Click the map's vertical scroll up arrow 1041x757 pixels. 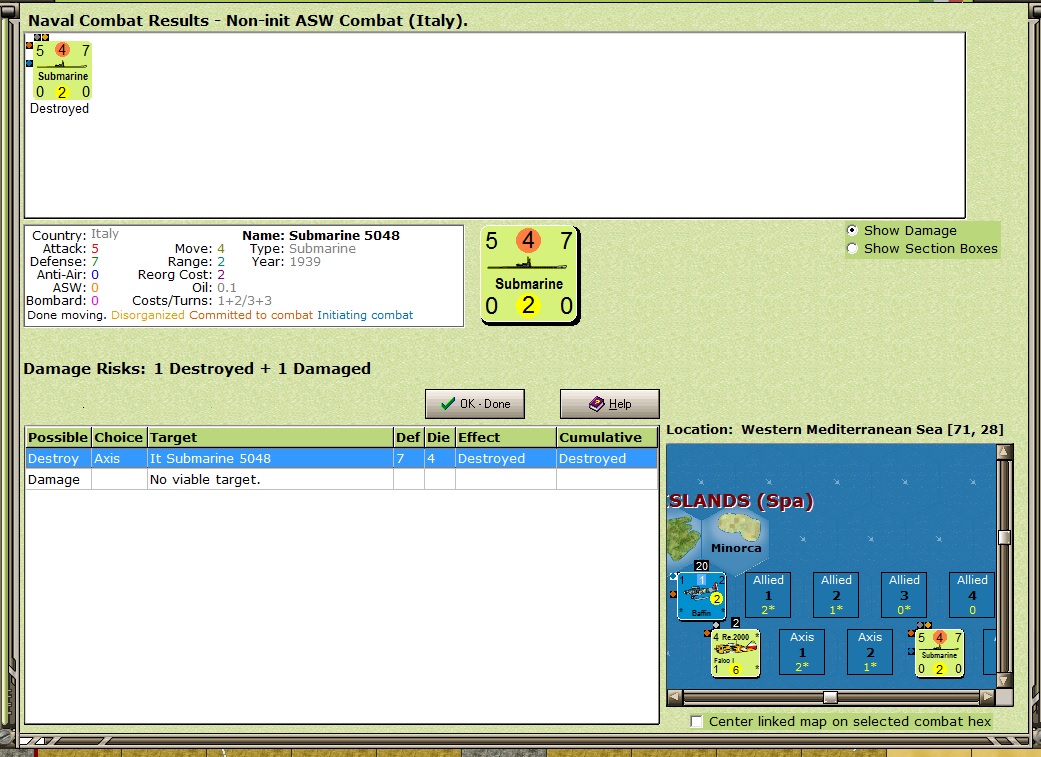point(1004,452)
